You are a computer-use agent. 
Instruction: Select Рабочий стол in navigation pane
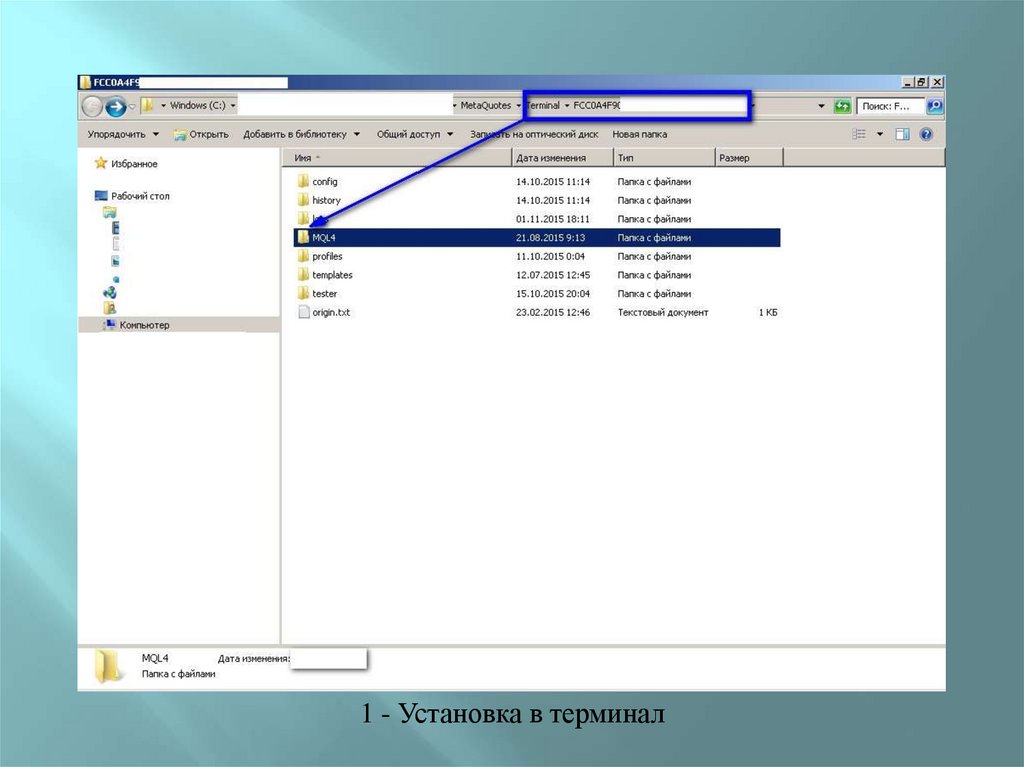click(x=140, y=196)
